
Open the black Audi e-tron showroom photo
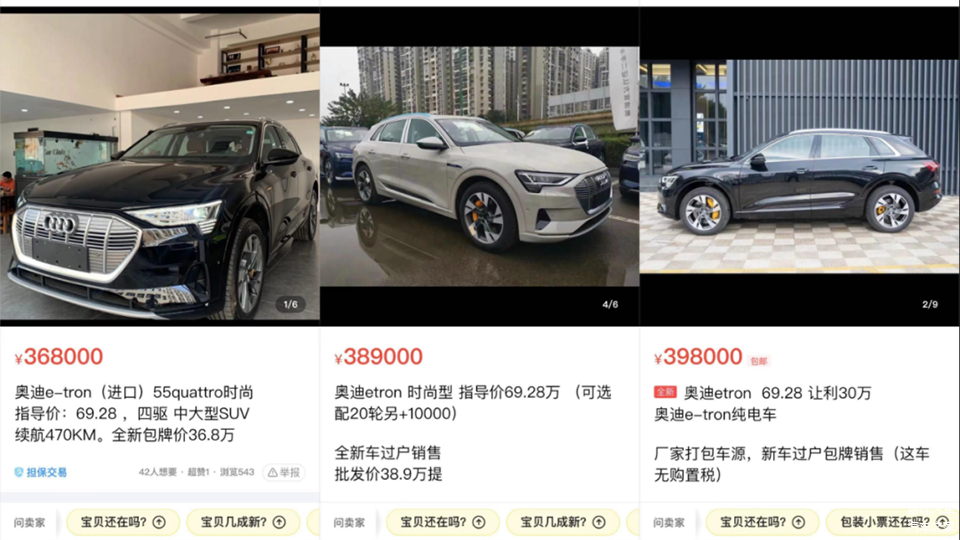[x=160, y=167]
